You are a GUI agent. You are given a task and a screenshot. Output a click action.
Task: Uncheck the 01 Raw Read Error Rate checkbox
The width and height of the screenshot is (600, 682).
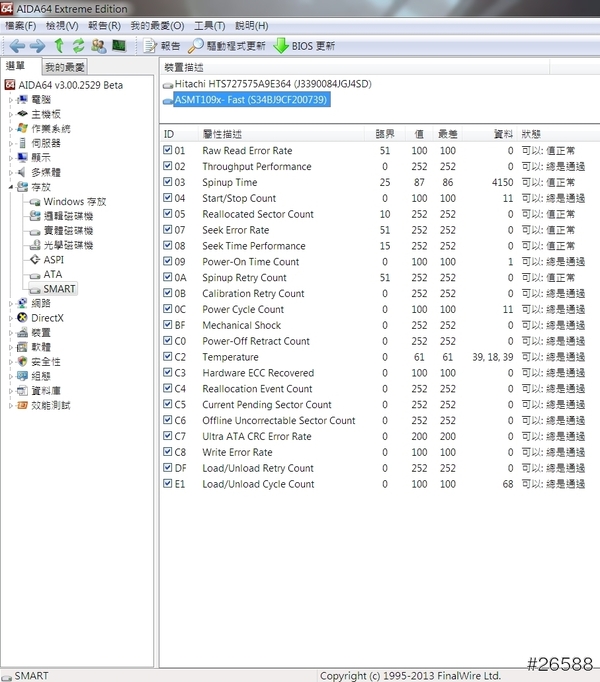tap(168, 150)
